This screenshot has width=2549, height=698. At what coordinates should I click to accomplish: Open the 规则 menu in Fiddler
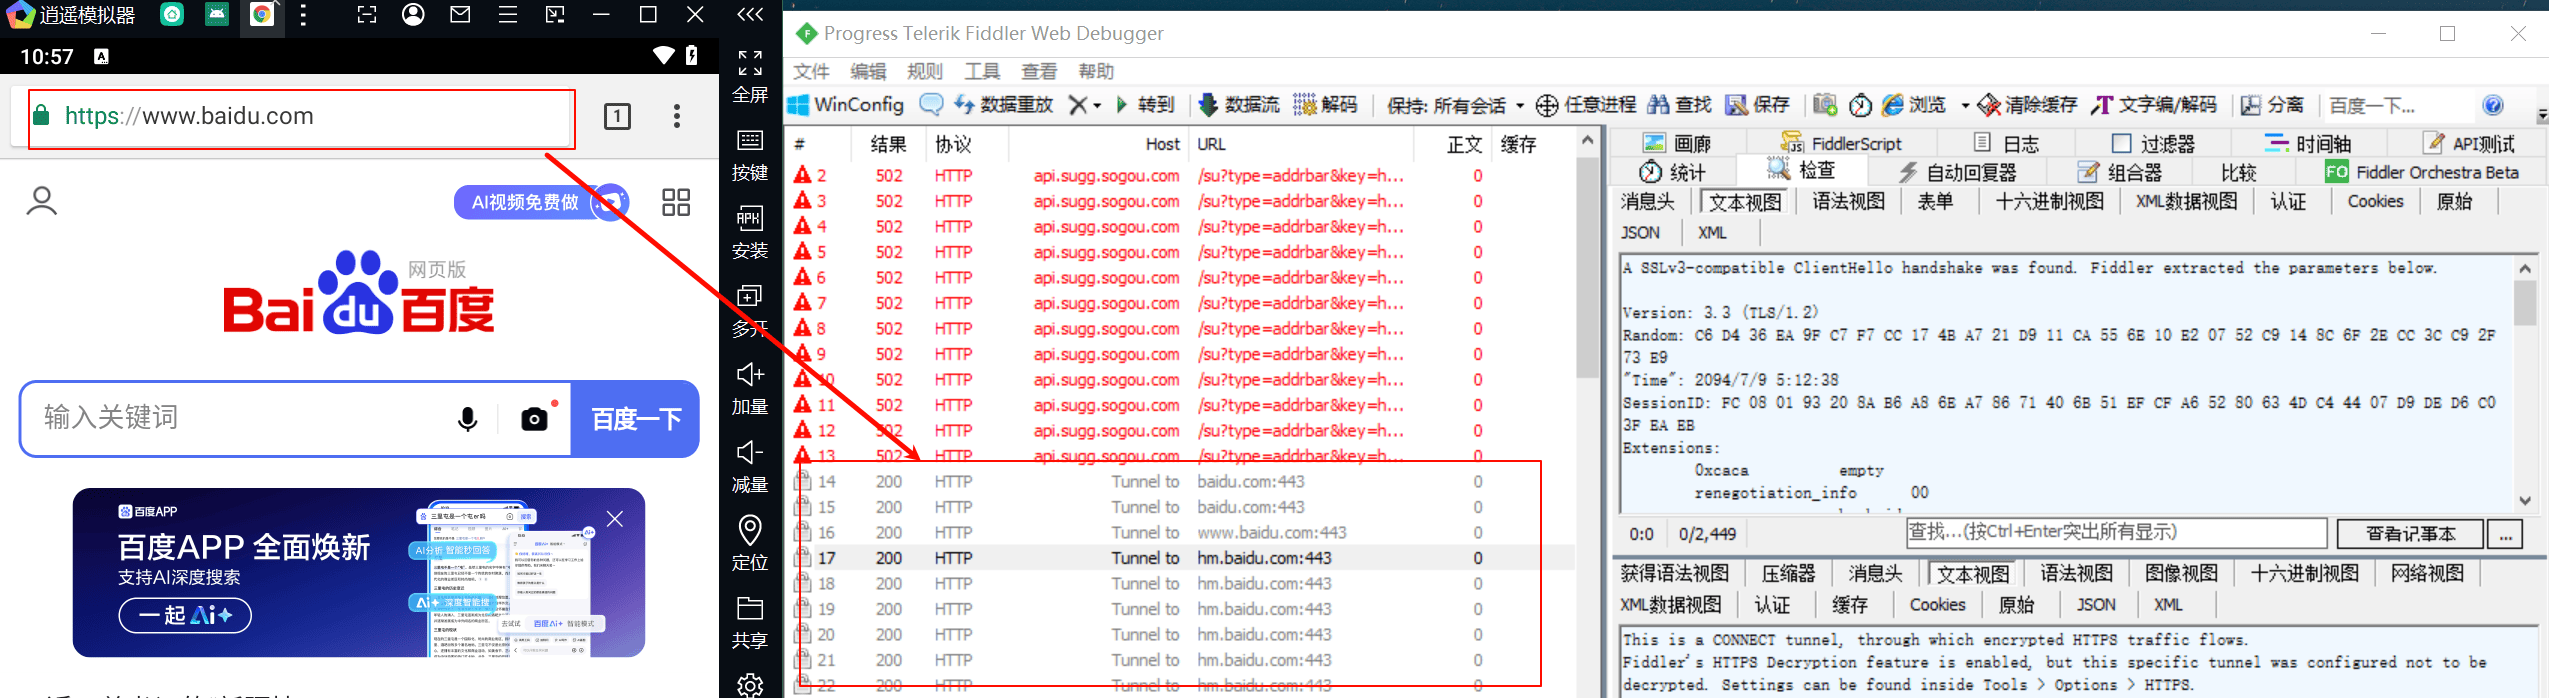click(925, 71)
